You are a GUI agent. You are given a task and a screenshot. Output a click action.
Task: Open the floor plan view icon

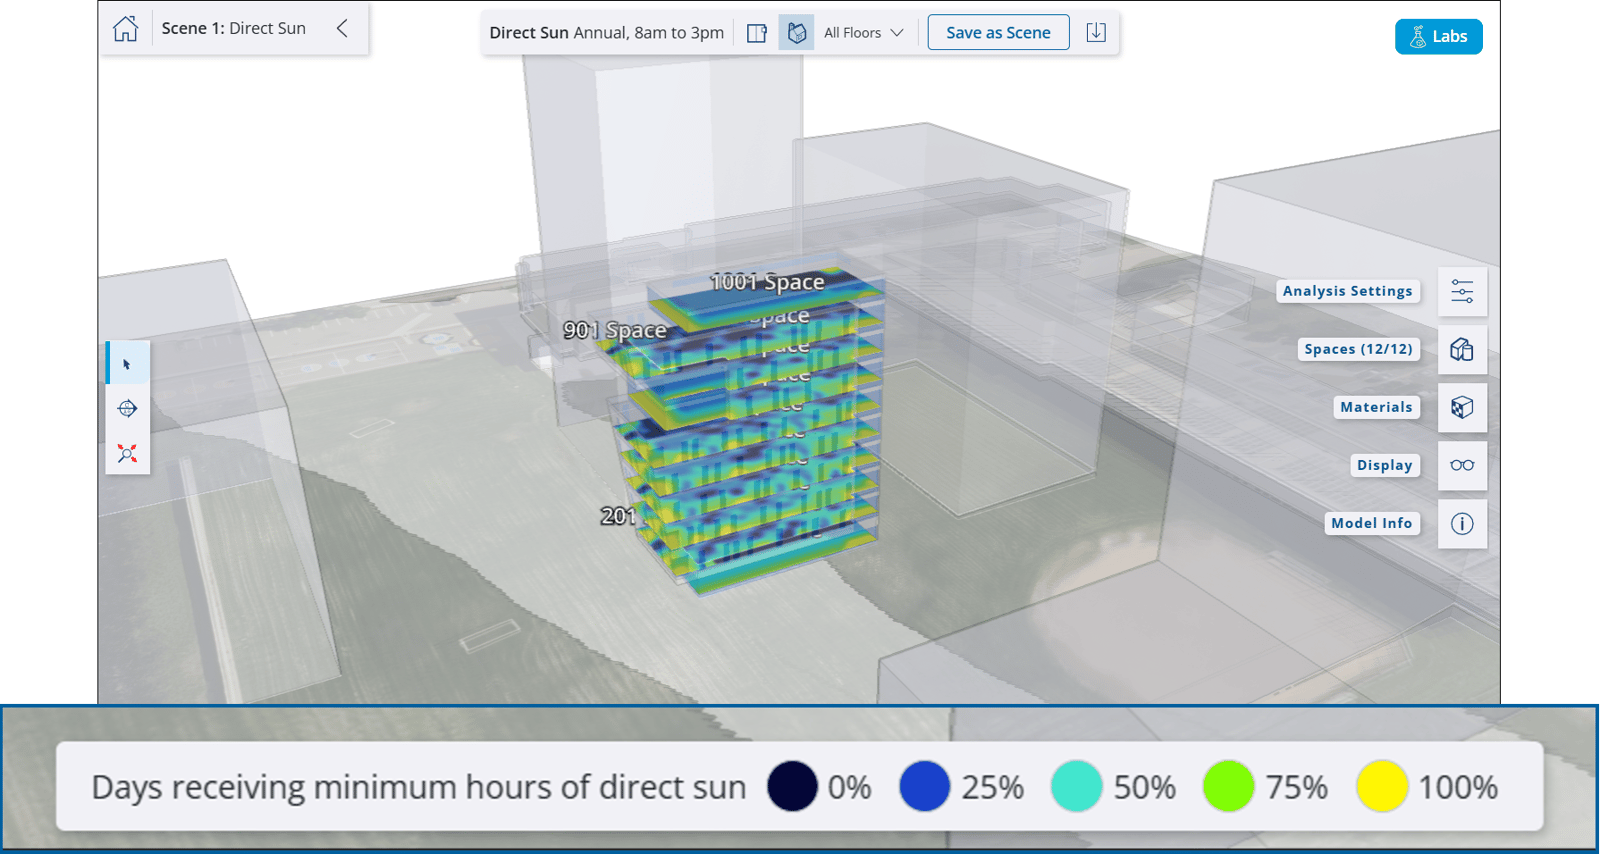(757, 33)
